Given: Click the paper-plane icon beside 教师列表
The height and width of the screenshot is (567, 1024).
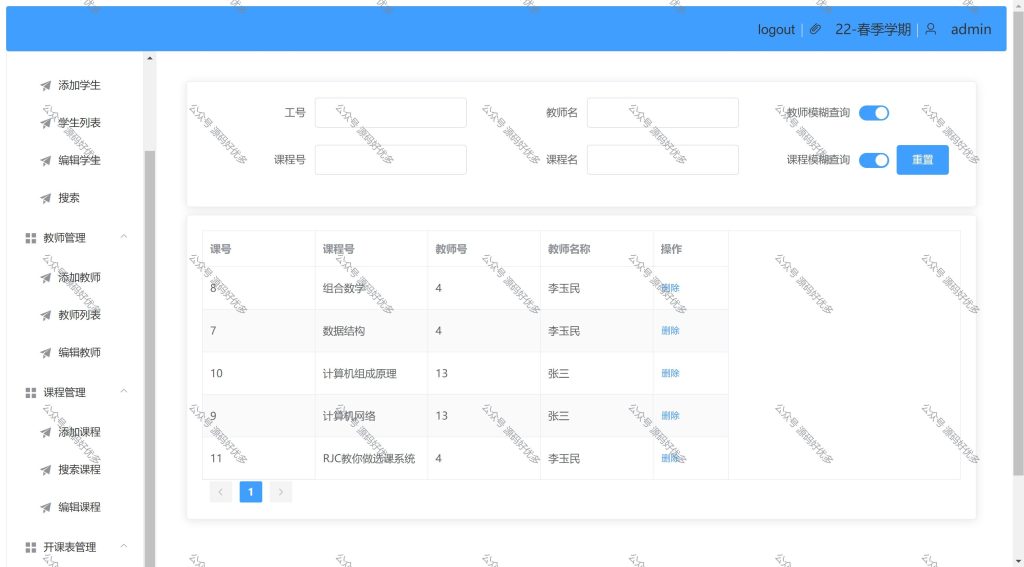Looking at the screenshot, I should coord(46,316).
